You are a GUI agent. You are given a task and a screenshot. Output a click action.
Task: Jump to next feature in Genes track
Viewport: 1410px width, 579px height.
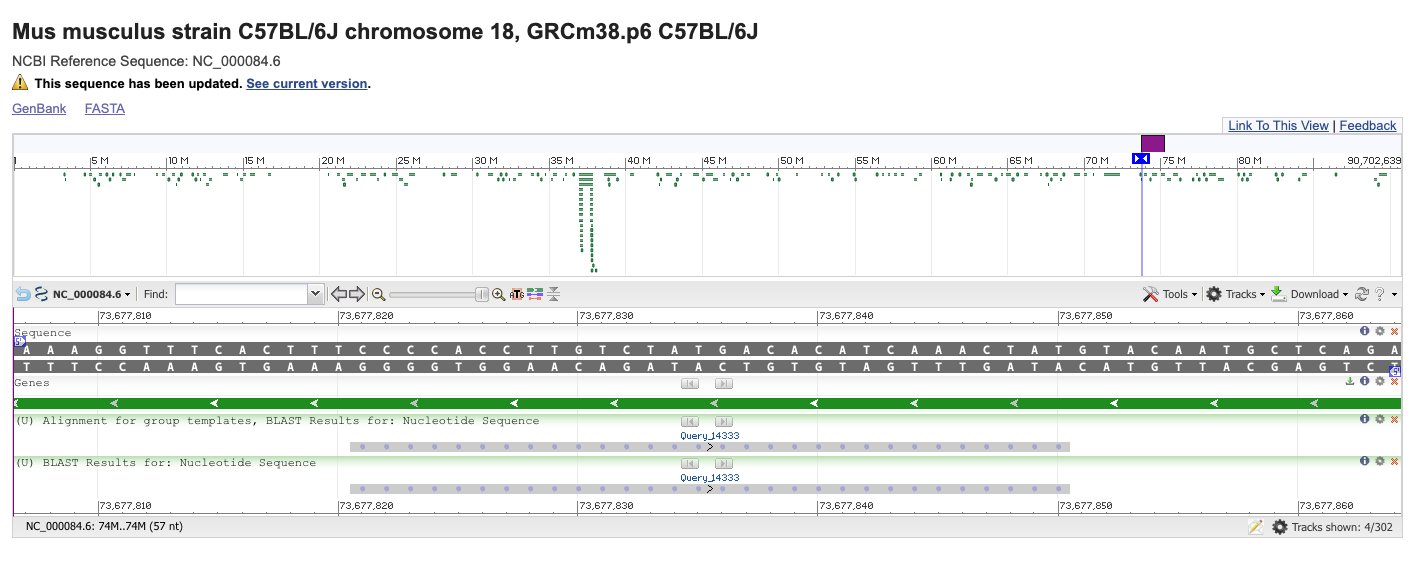point(724,383)
